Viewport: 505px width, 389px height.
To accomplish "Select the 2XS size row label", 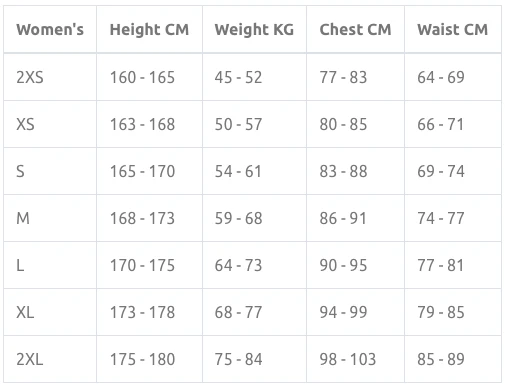I will click(x=30, y=77).
